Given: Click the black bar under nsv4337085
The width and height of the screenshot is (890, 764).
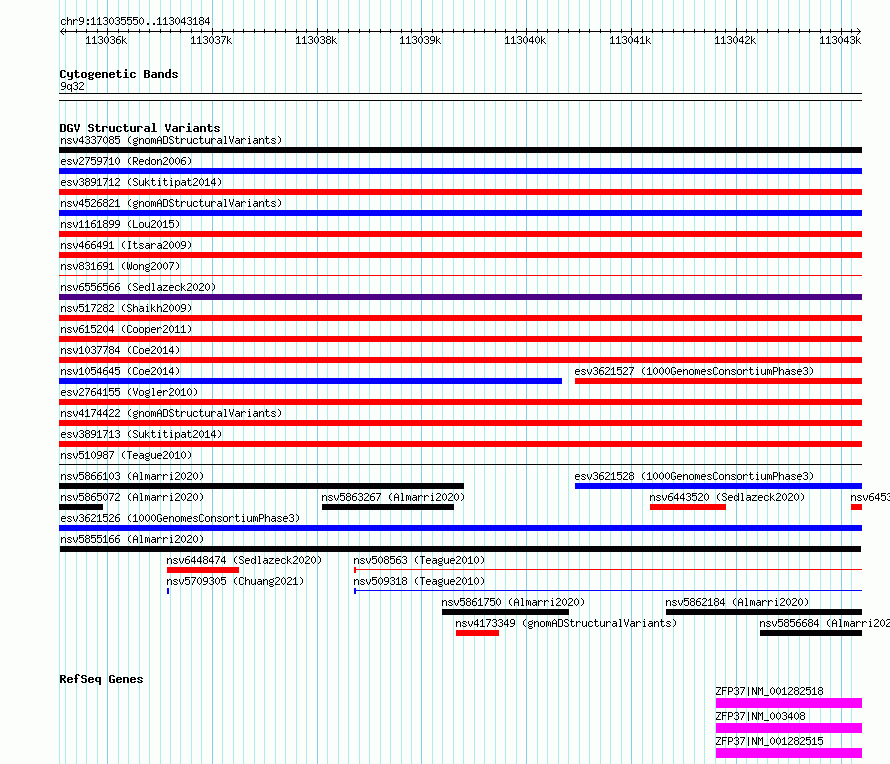Looking at the screenshot, I should tap(460, 150).
